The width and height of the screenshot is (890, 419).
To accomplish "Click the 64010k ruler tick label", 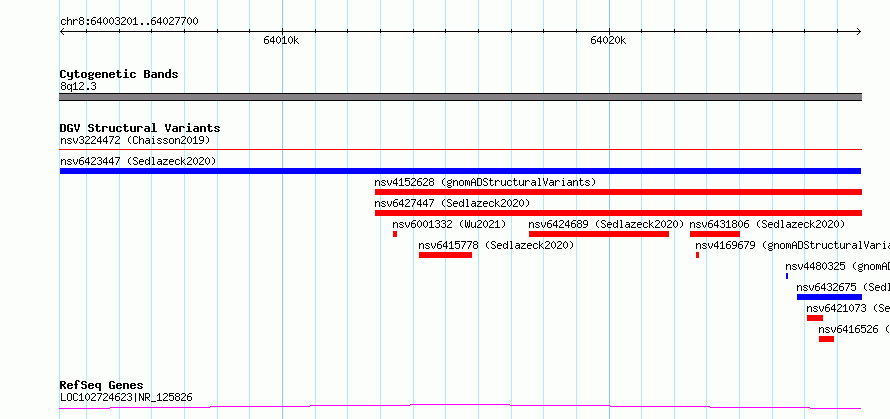I will point(281,40).
